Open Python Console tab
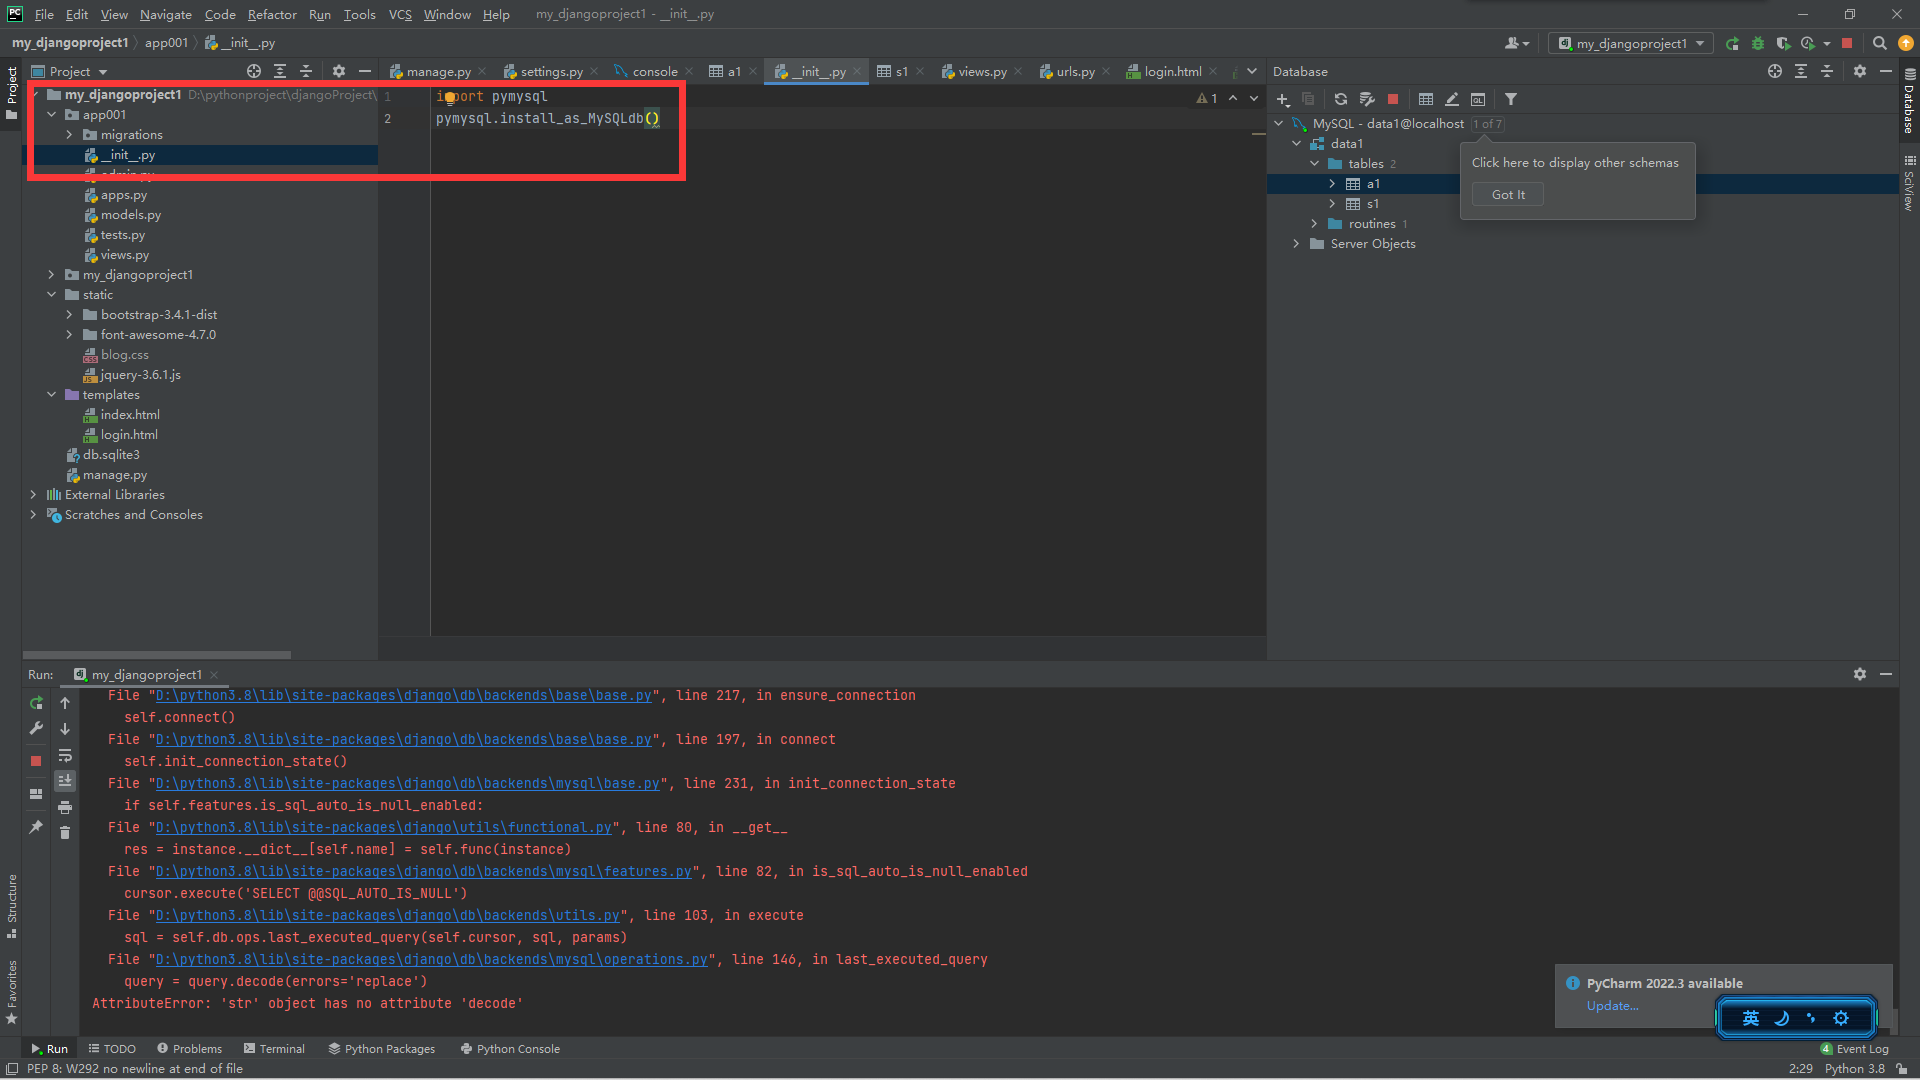 tap(510, 1049)
